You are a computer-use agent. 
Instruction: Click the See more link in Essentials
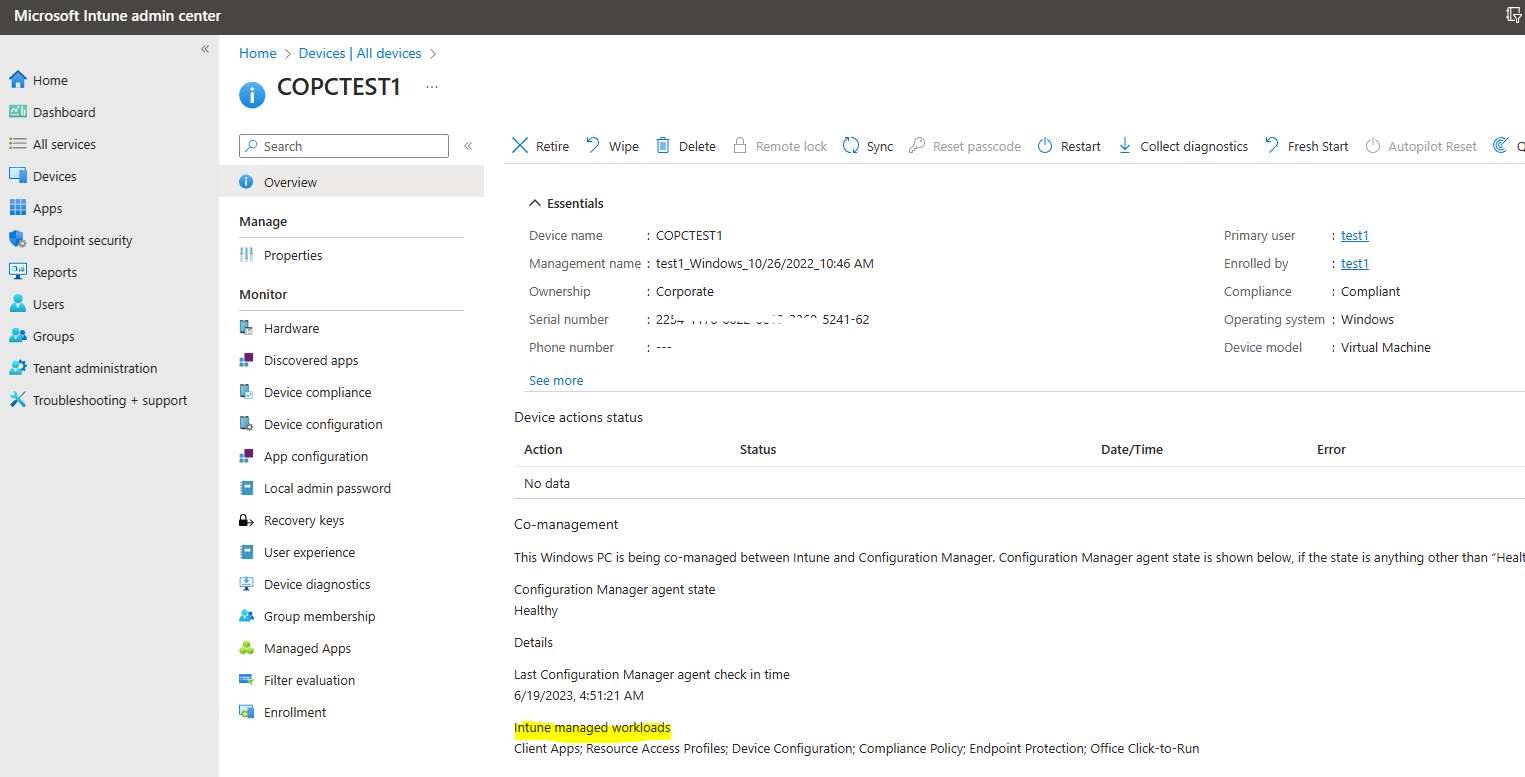click(x=556, y=380)
